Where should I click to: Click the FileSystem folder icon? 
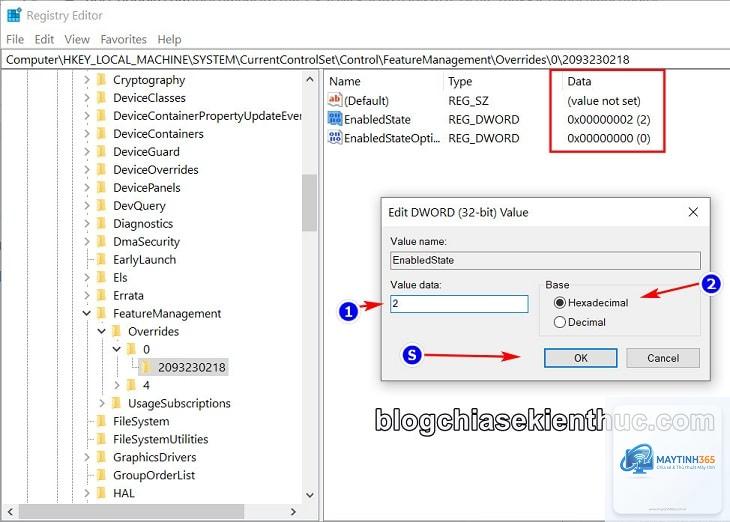102,421
